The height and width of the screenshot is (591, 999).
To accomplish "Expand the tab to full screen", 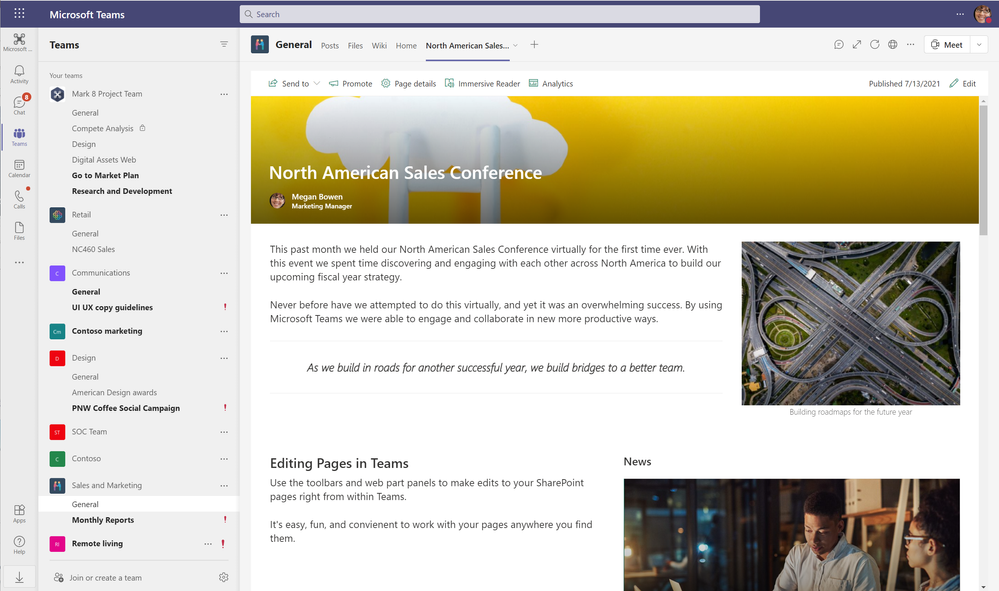I will point(856,45).
